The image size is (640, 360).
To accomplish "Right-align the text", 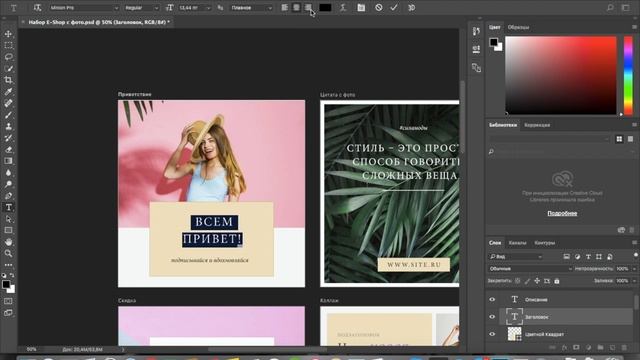I will pos(308,8).
